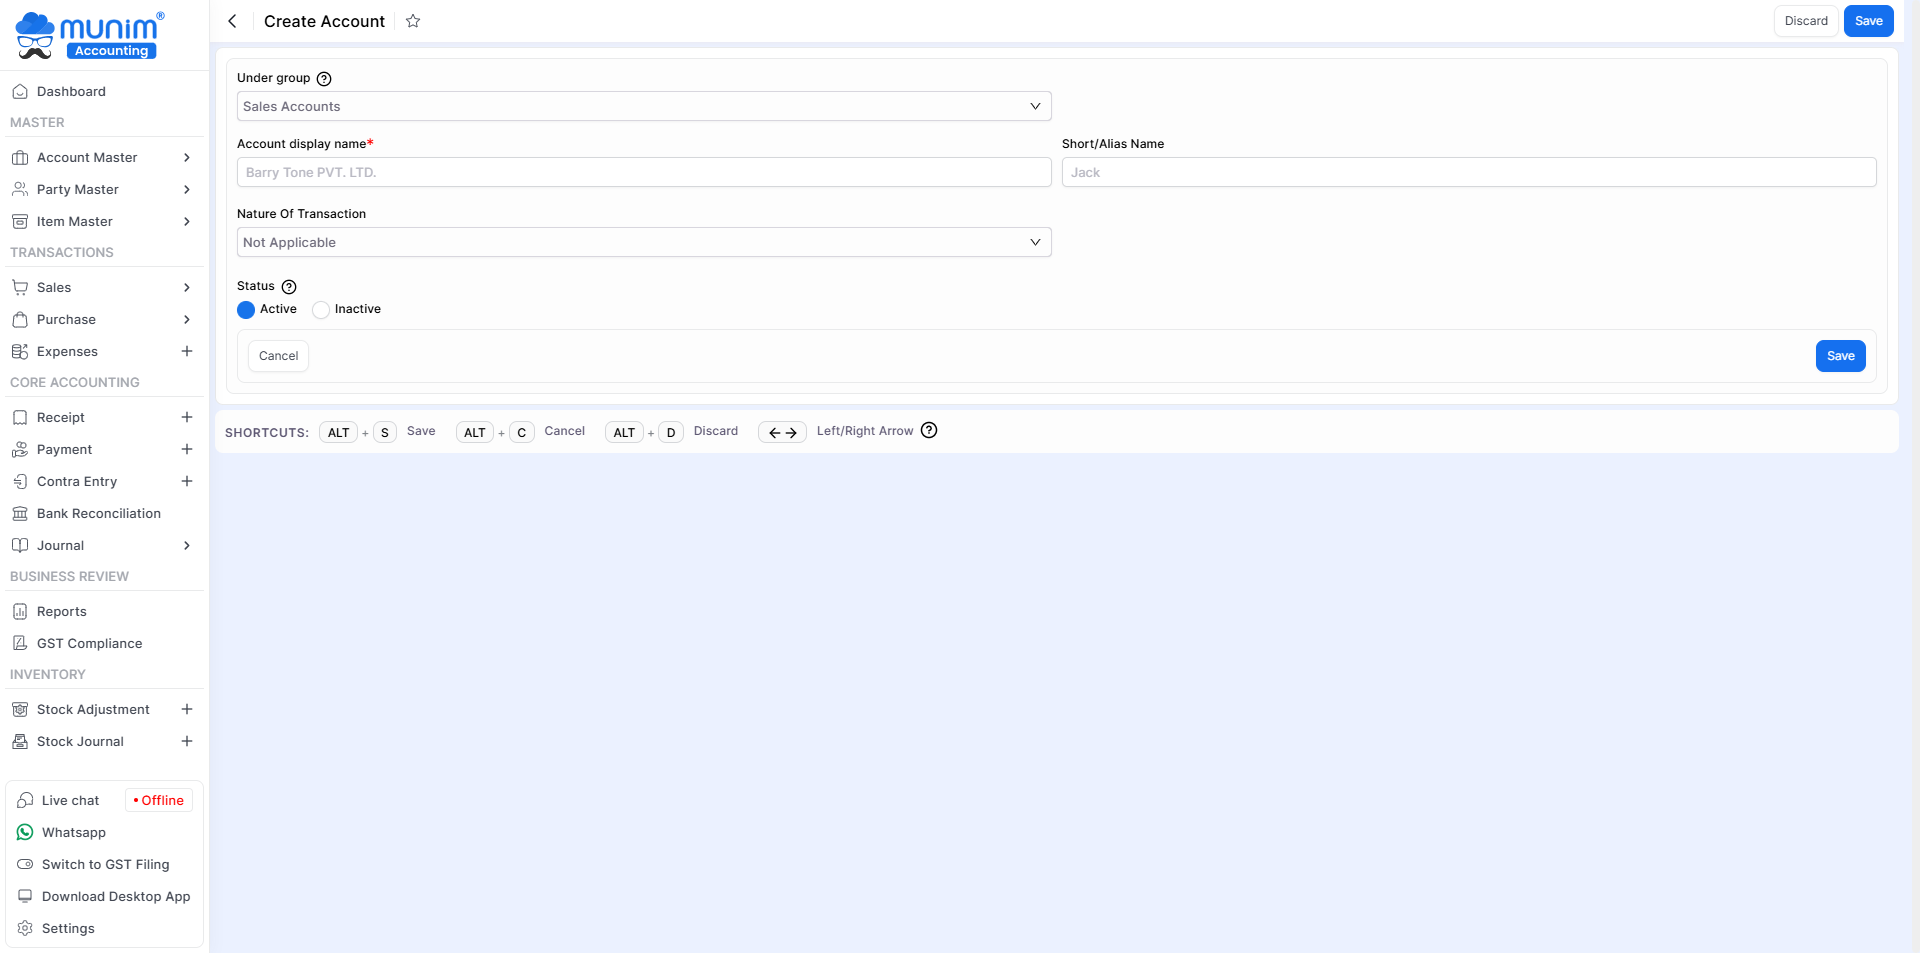
Task: Click the plus icon beside Stock Adjustment
Action: [x=186, y=709]
